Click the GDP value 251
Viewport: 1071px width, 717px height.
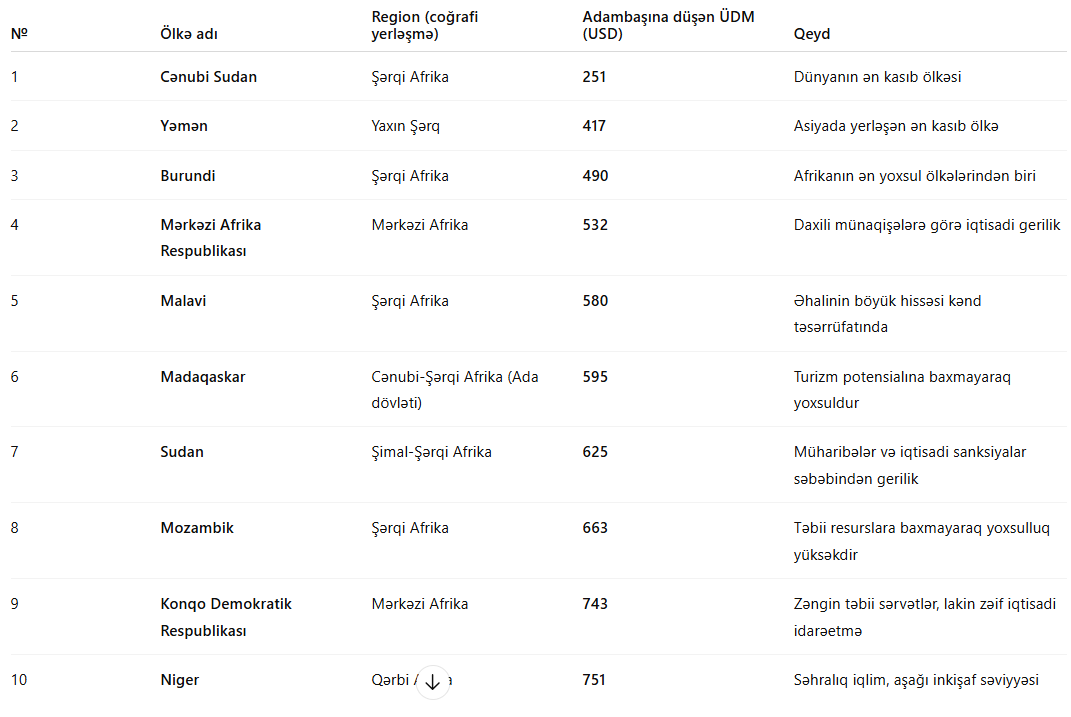click(594, 77)
